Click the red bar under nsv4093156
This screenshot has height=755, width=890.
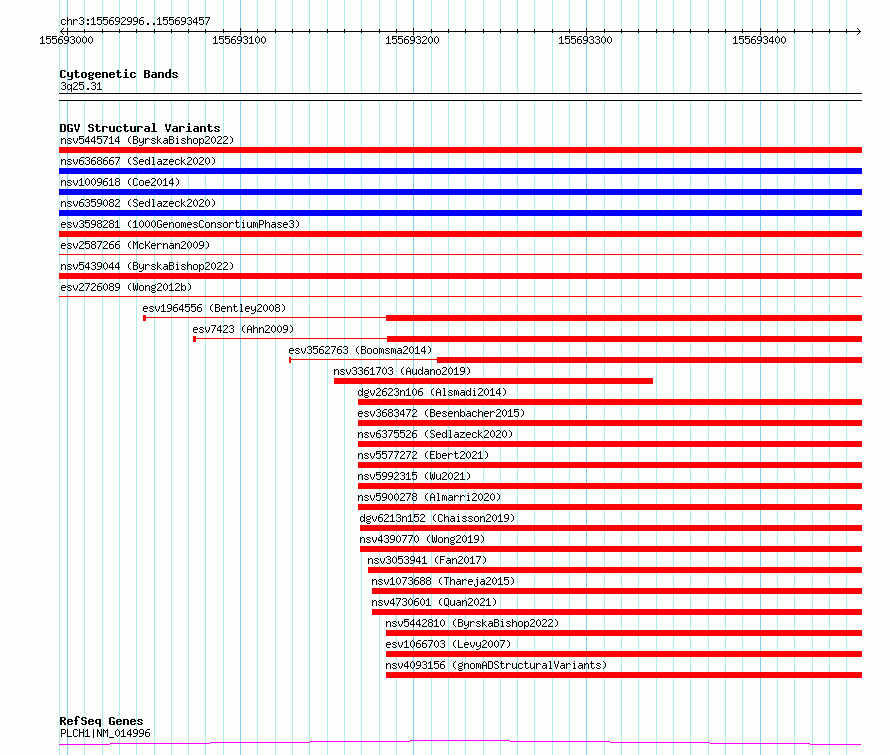[x=624, y=675]
